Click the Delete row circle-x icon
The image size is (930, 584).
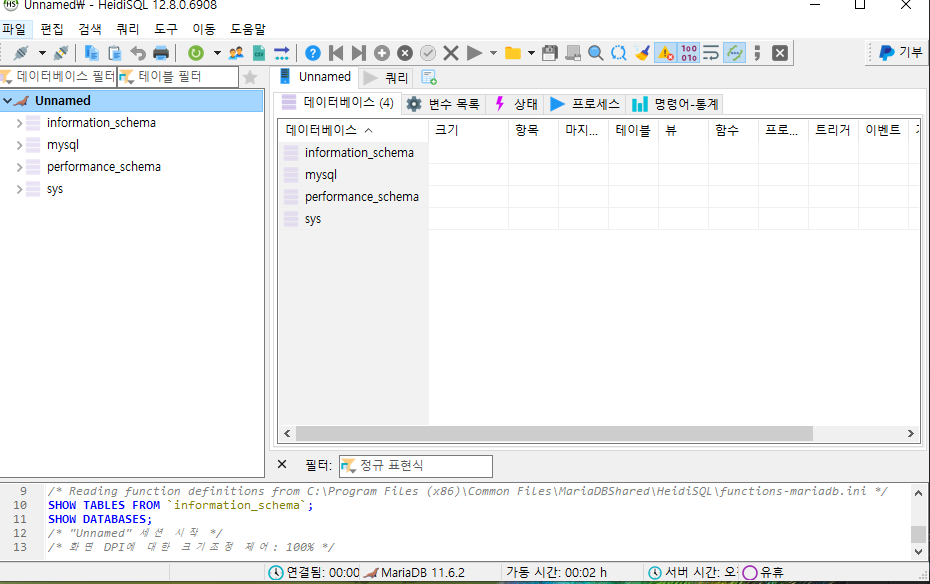[x=405, y=53]
